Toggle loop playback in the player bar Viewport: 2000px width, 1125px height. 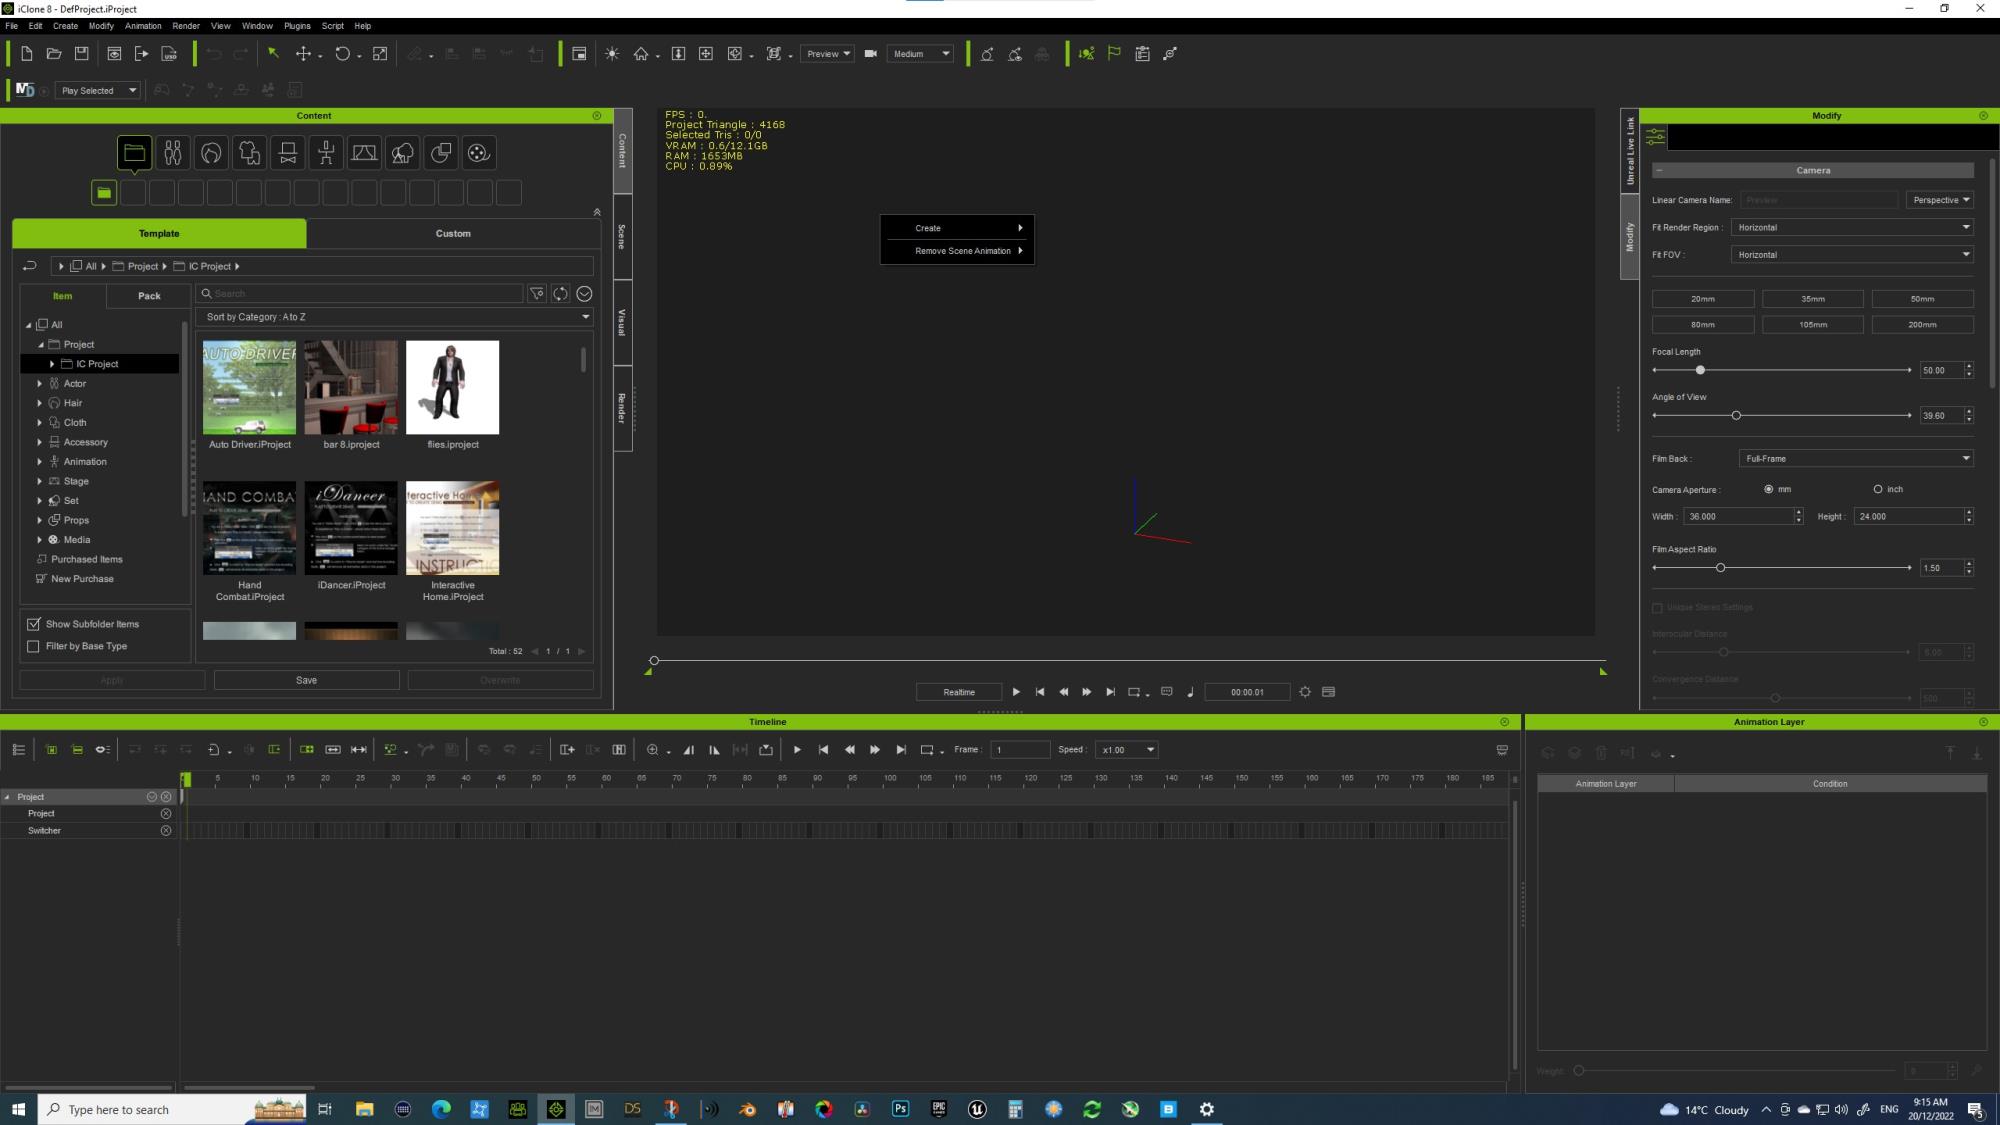(x=1134, y=692)
